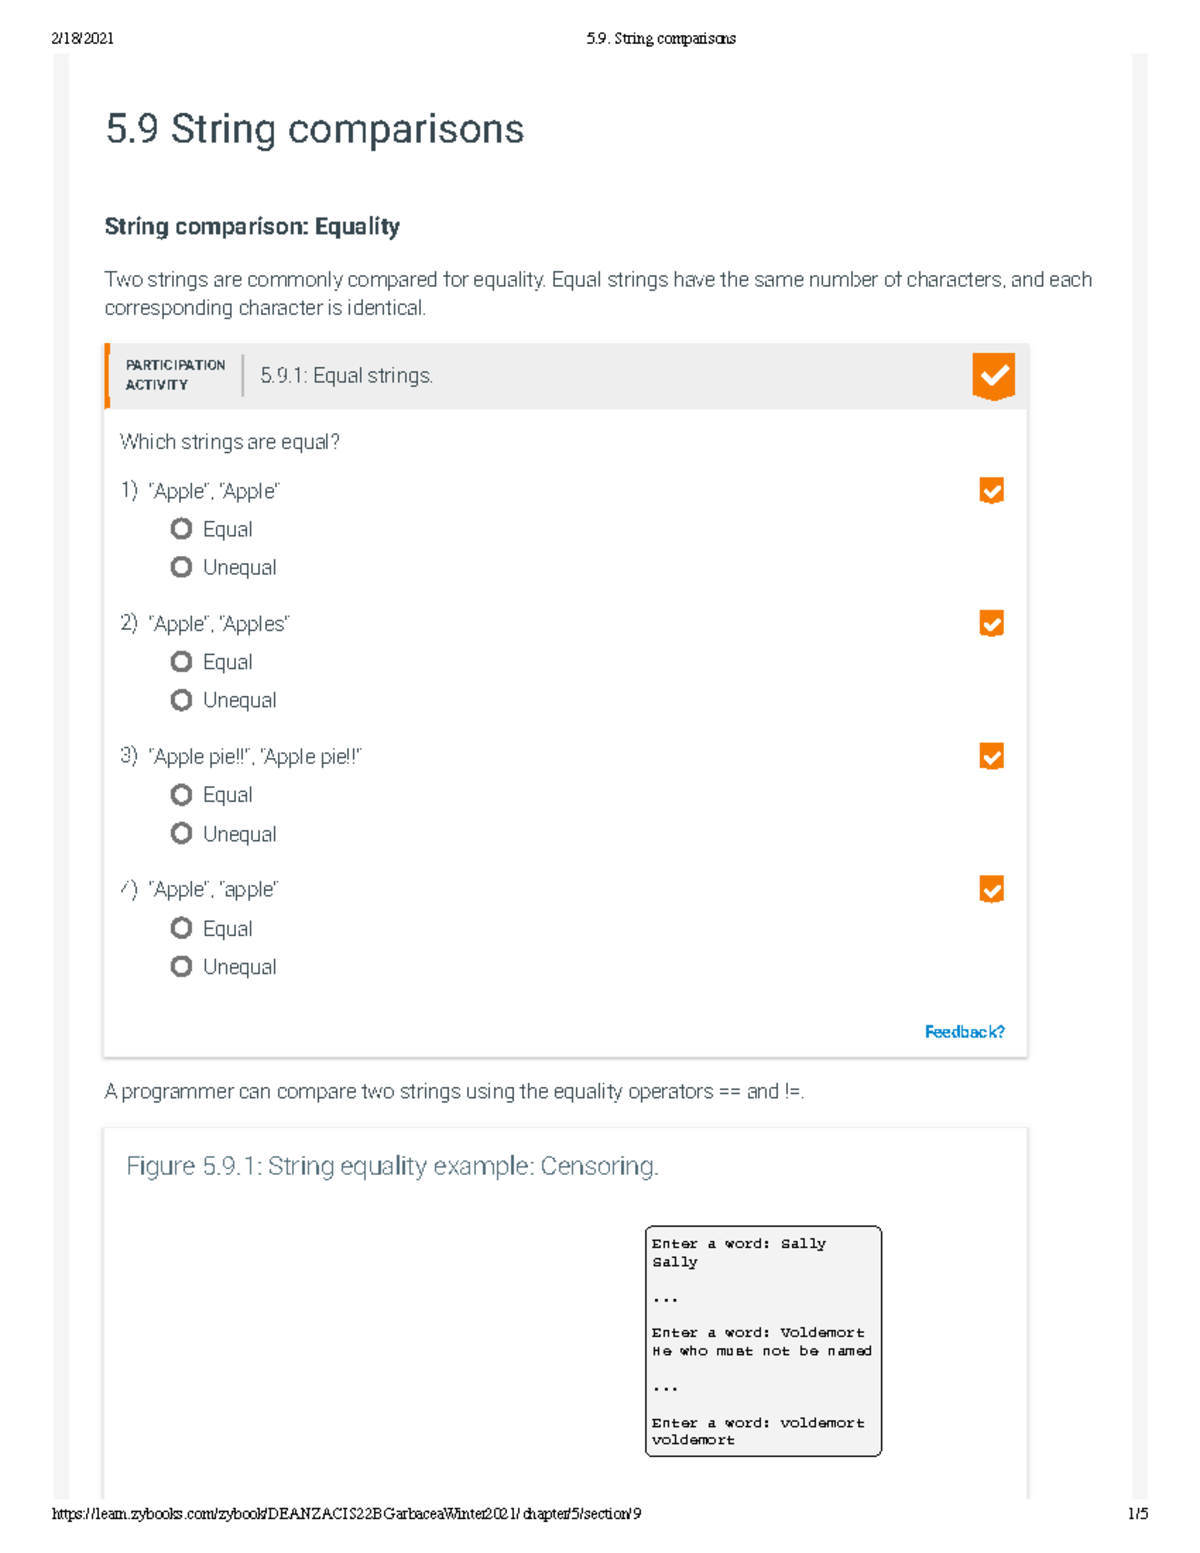Select Equal for the 'Apple', 'Apples' question
This screenshot has width=1200, height=1553.
pyautogui.click(x=181, y=661)
